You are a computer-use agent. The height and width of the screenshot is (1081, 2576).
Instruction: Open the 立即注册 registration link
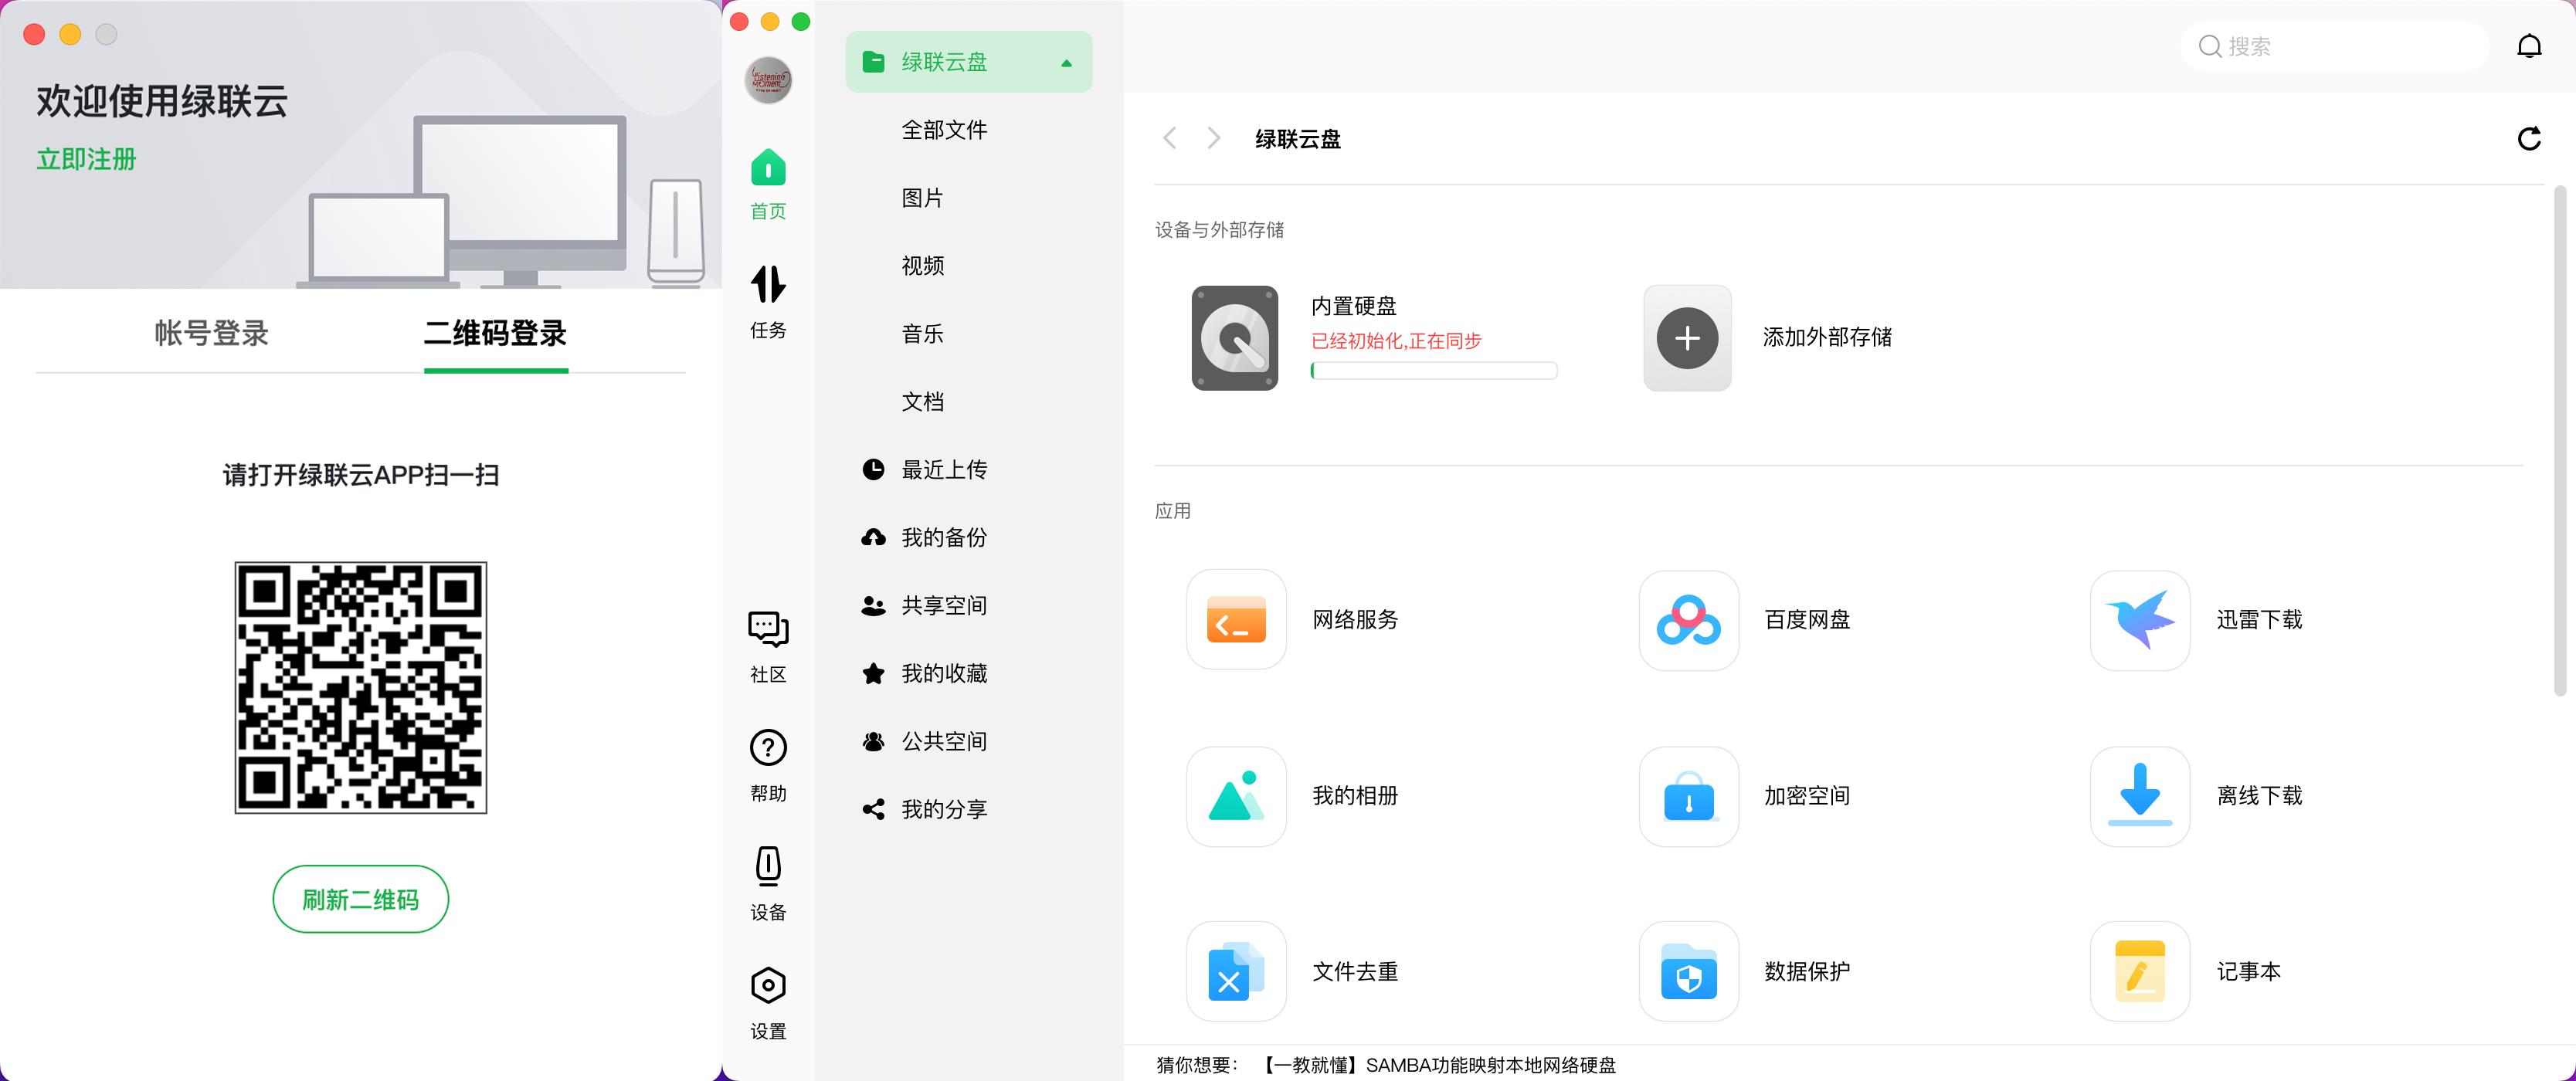pos(86,159)
